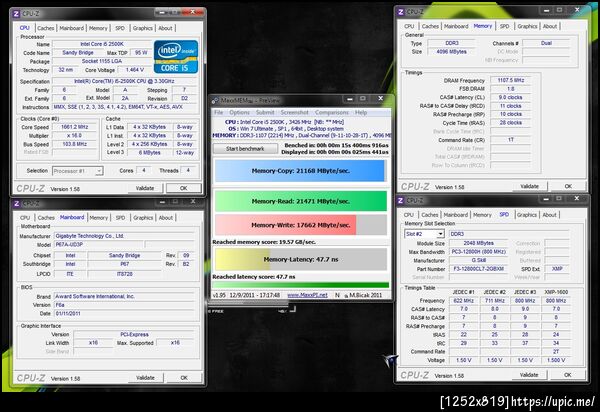Open the About tab in the CPU window

pyautogui.click(x=165, y=28)
